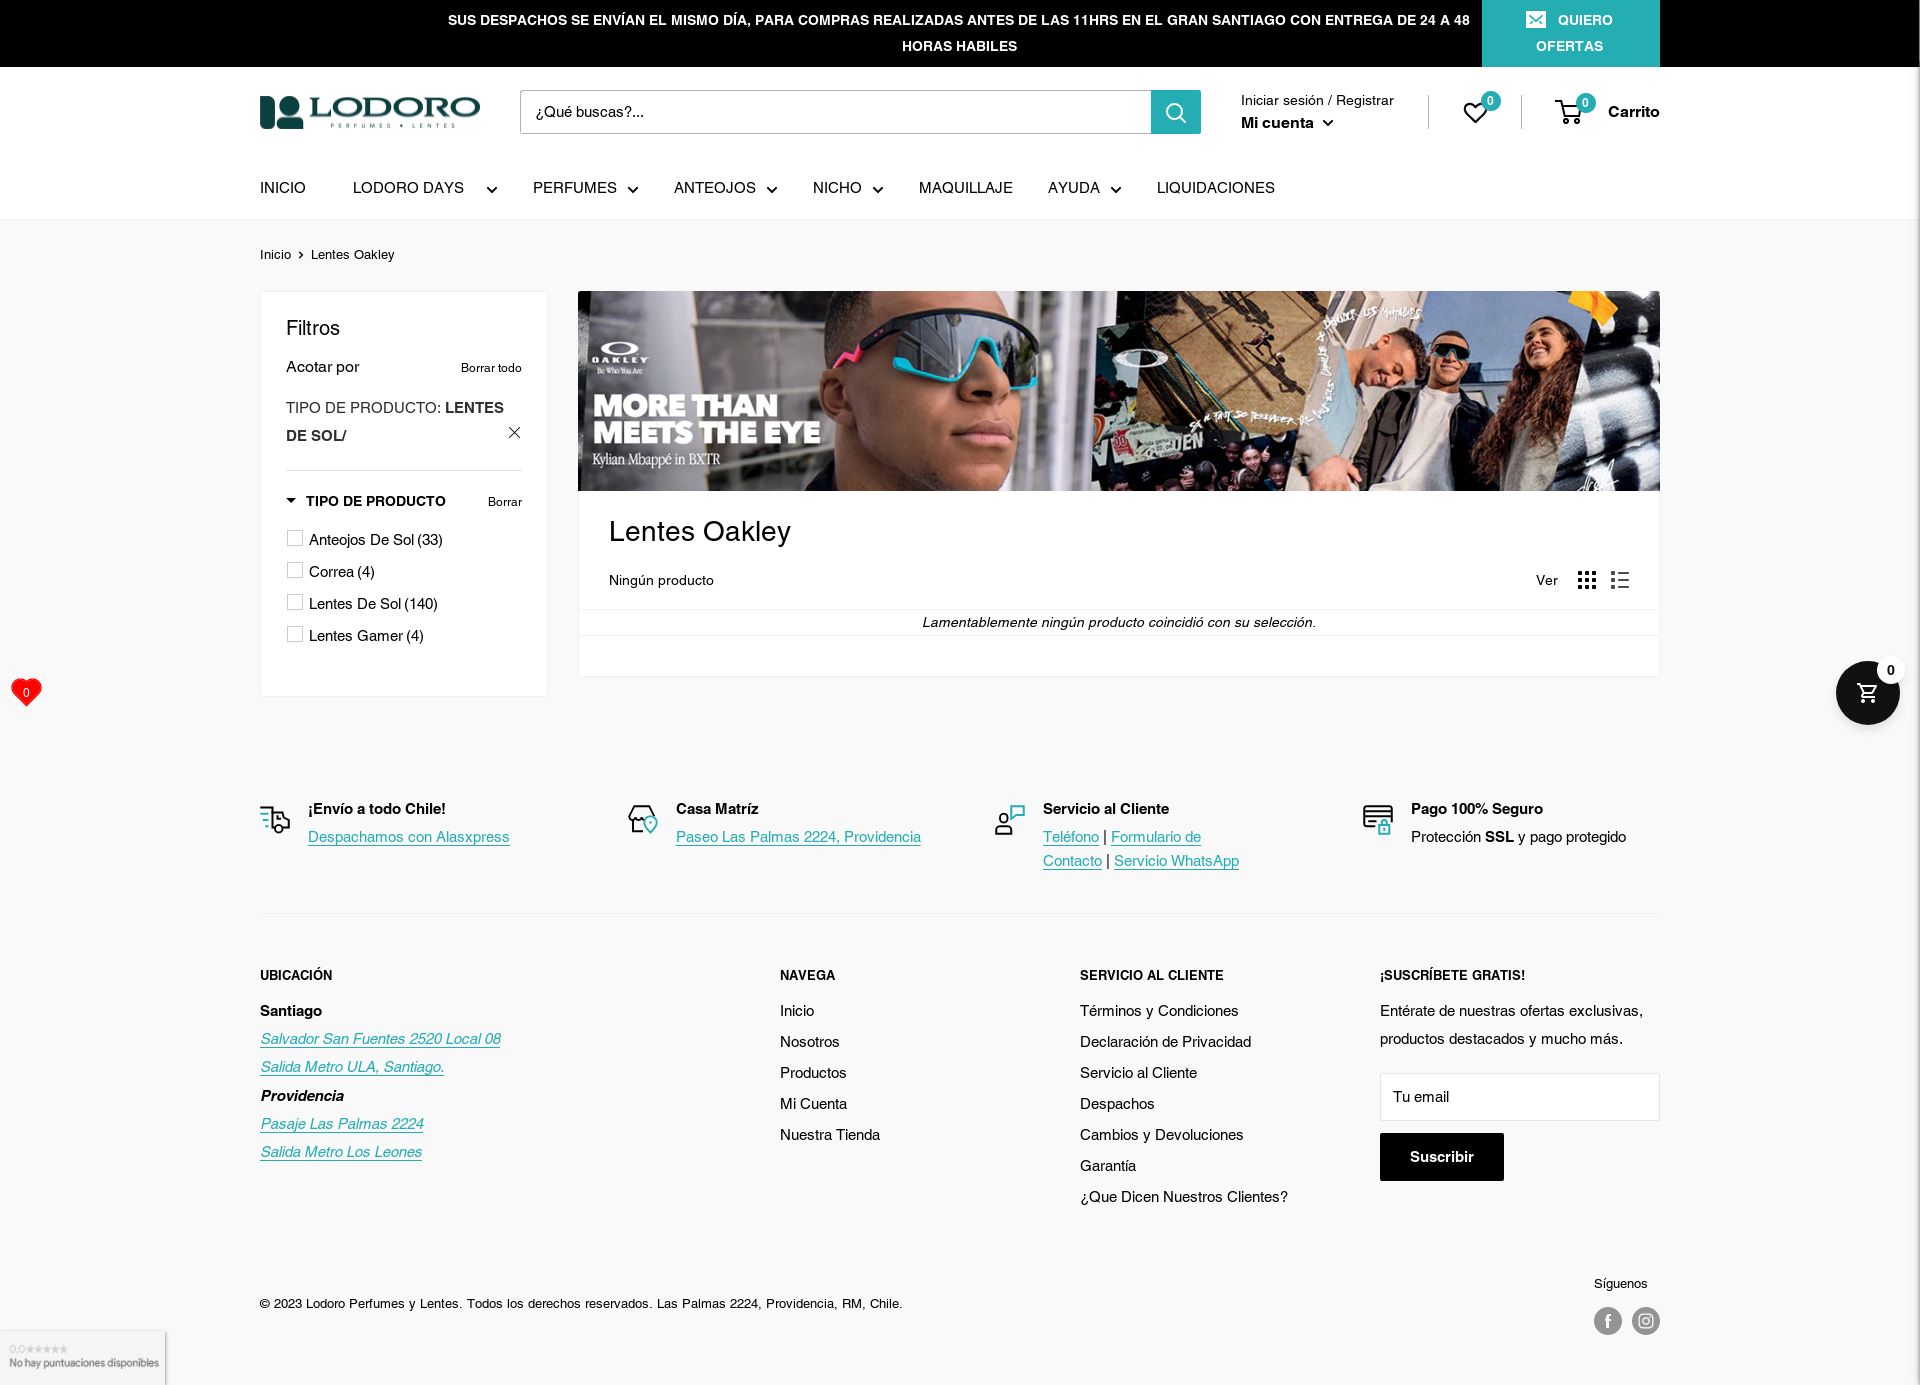
Task: Open Nuestra Tienda in footer
Action: 830,1135
